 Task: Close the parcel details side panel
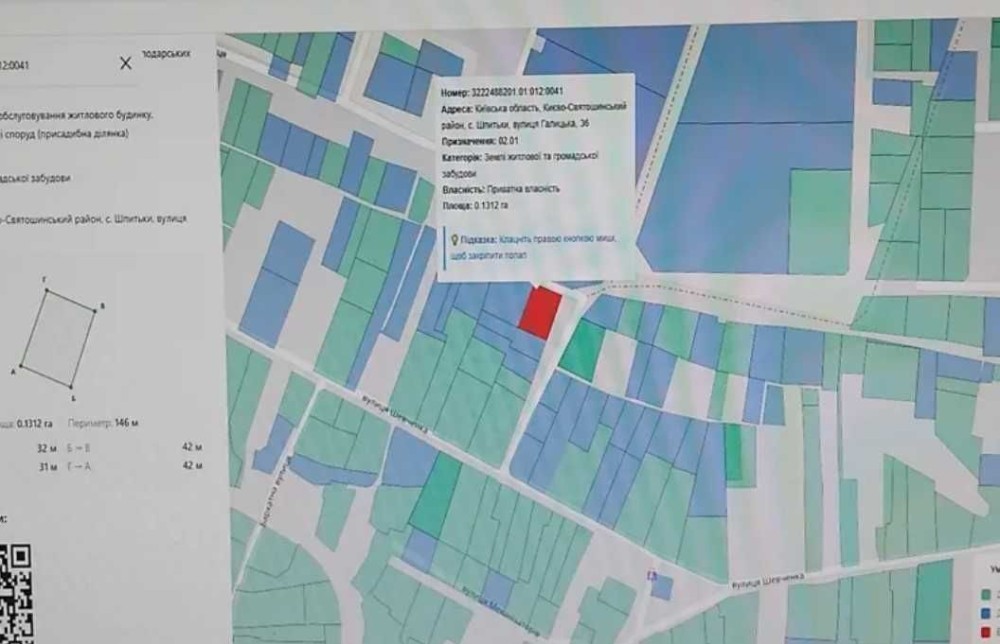click(126, 63)
